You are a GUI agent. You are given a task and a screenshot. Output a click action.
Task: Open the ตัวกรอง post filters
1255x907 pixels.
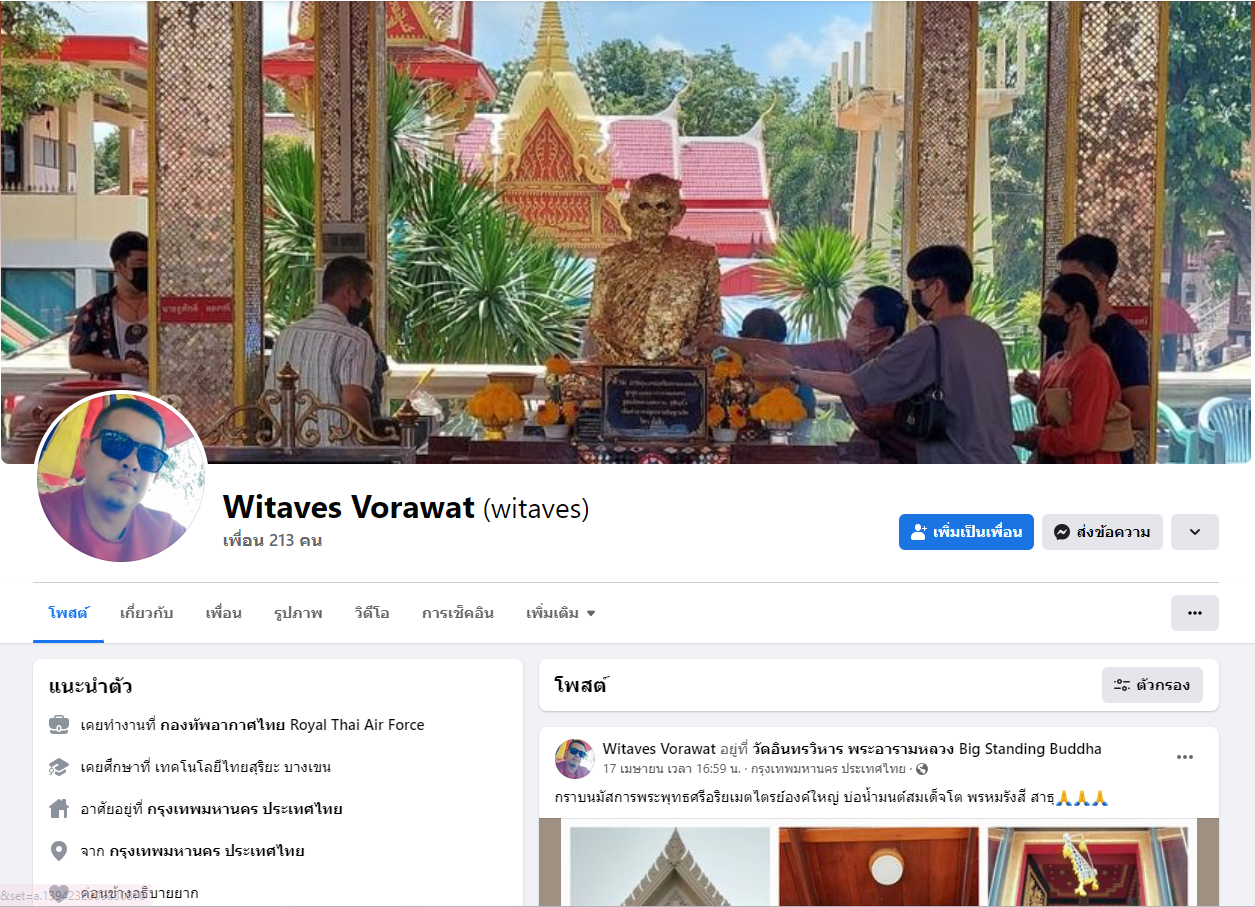coord(1152,685)
